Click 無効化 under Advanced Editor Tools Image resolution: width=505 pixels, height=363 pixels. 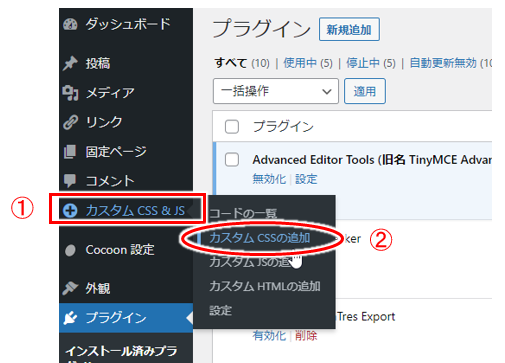coord(269,179)
